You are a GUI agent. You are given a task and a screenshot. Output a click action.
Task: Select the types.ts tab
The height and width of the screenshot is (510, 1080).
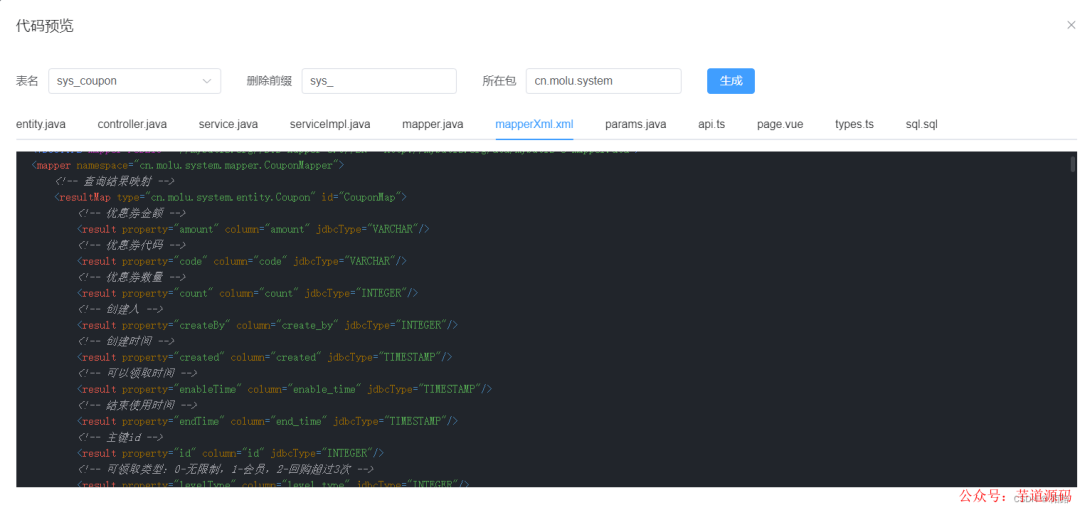(854, 124)
